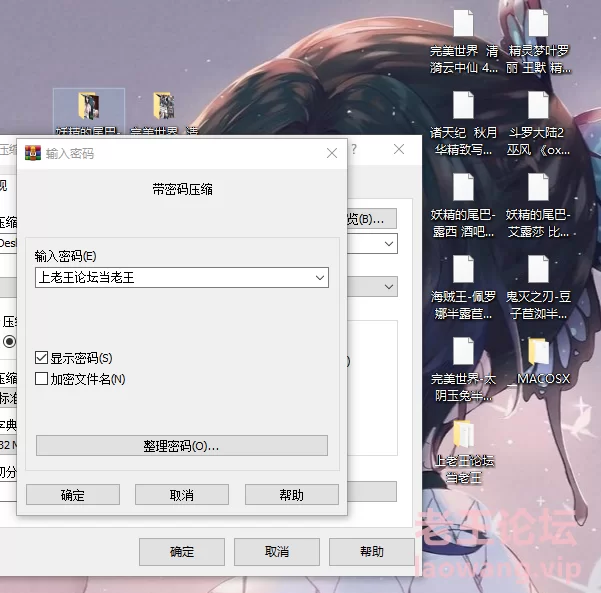Confirm password with 确定 in password dialog
Image resolution: width=601 pixels, height=593 pixels.
pyautogui.click(x=73, y=494)
